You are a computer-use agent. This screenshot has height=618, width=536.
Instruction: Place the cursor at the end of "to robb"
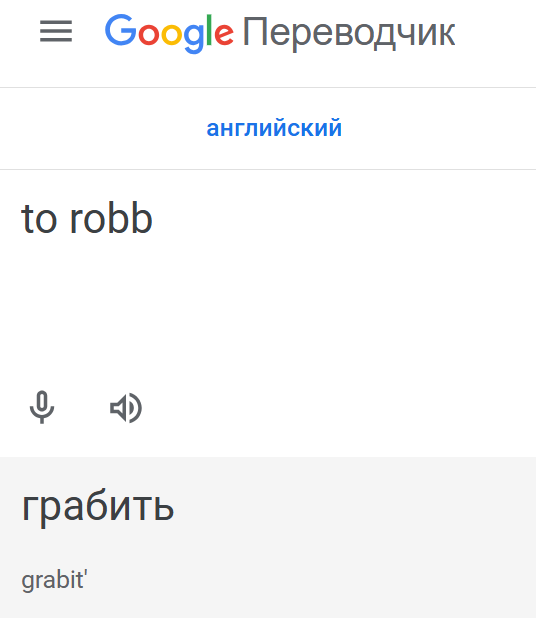[x=153, y=218]
